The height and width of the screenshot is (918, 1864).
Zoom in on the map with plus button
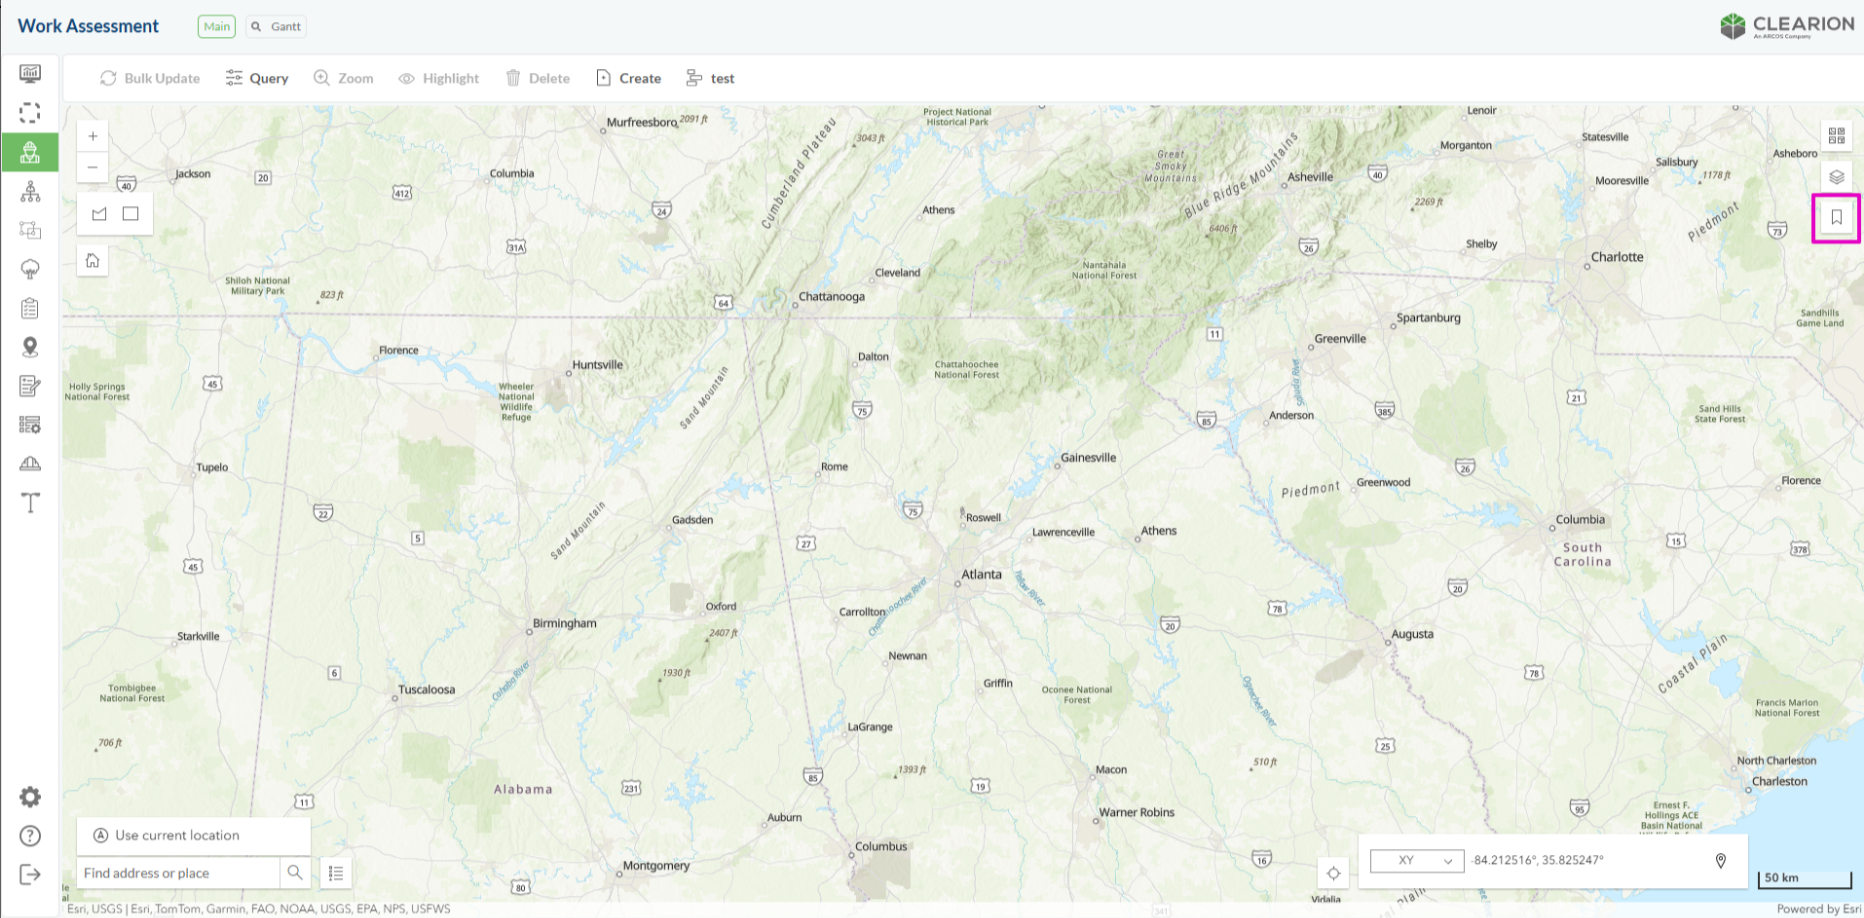pos(93,136)
